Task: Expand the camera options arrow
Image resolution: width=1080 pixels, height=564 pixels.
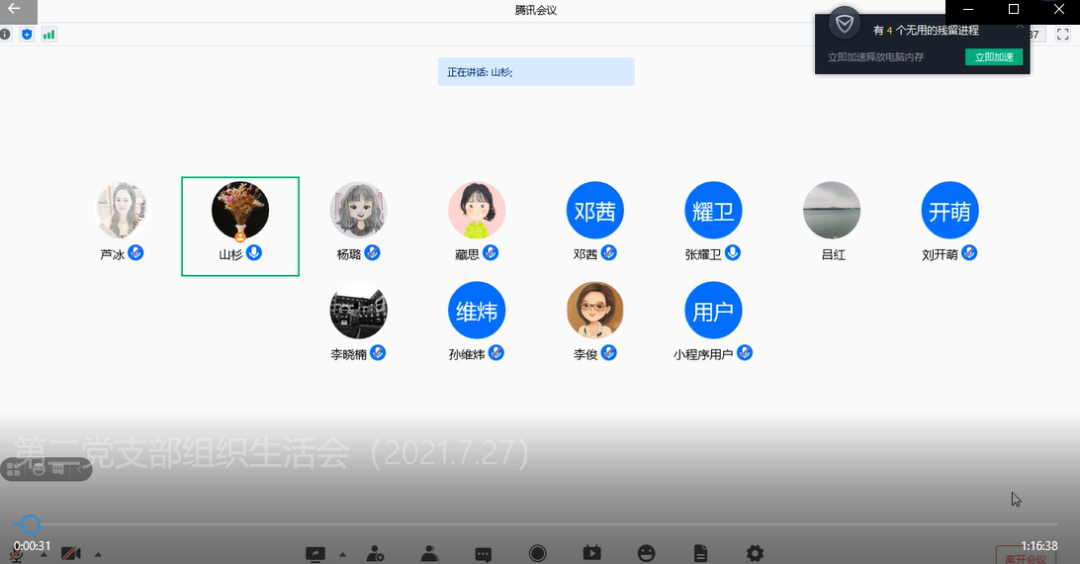Action: [x=97, y=554]
